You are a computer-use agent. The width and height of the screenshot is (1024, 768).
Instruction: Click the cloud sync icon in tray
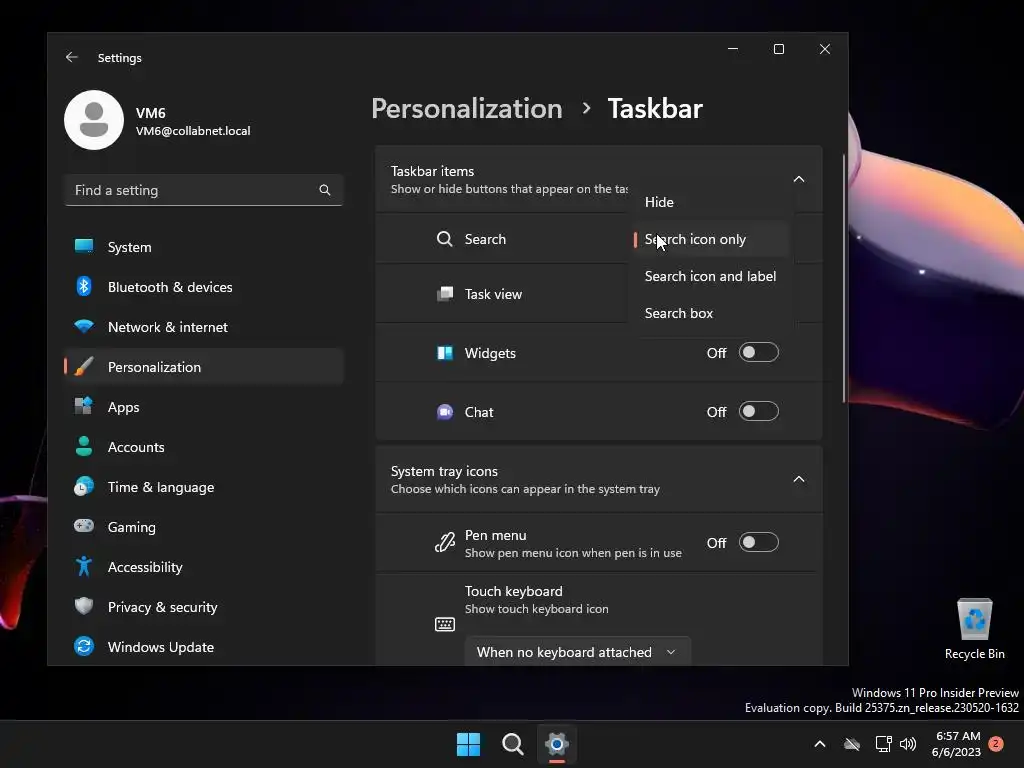(852, 744)
